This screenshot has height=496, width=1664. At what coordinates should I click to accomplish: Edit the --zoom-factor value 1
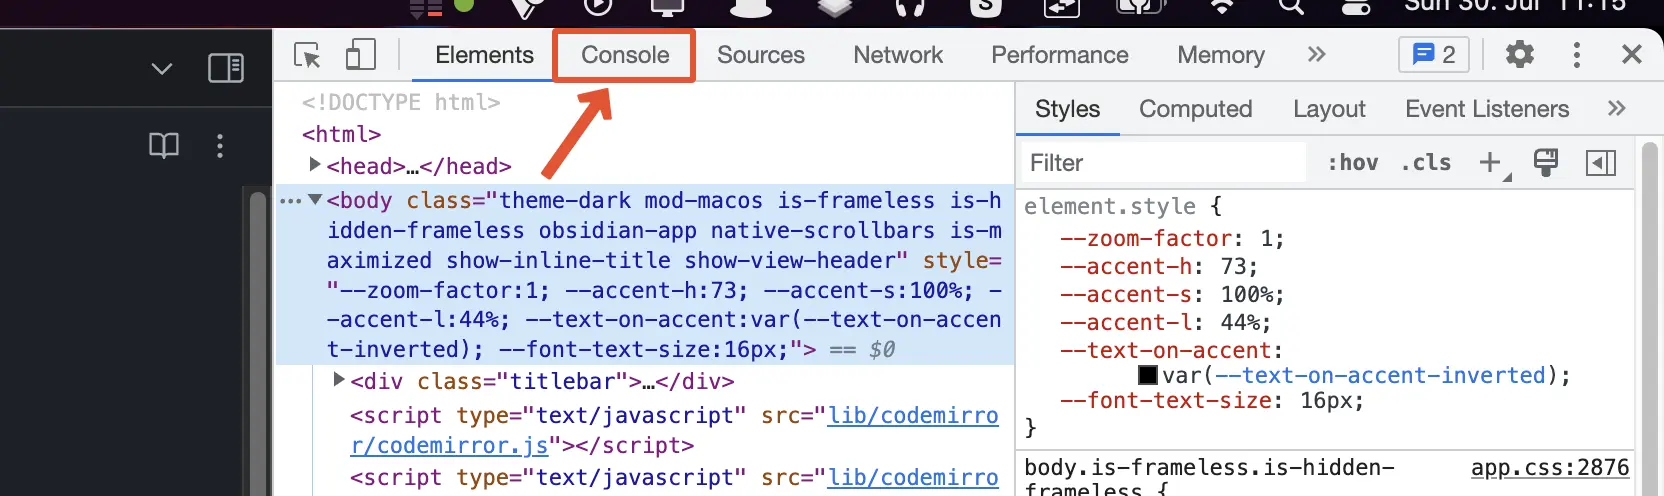(1266, 238)
